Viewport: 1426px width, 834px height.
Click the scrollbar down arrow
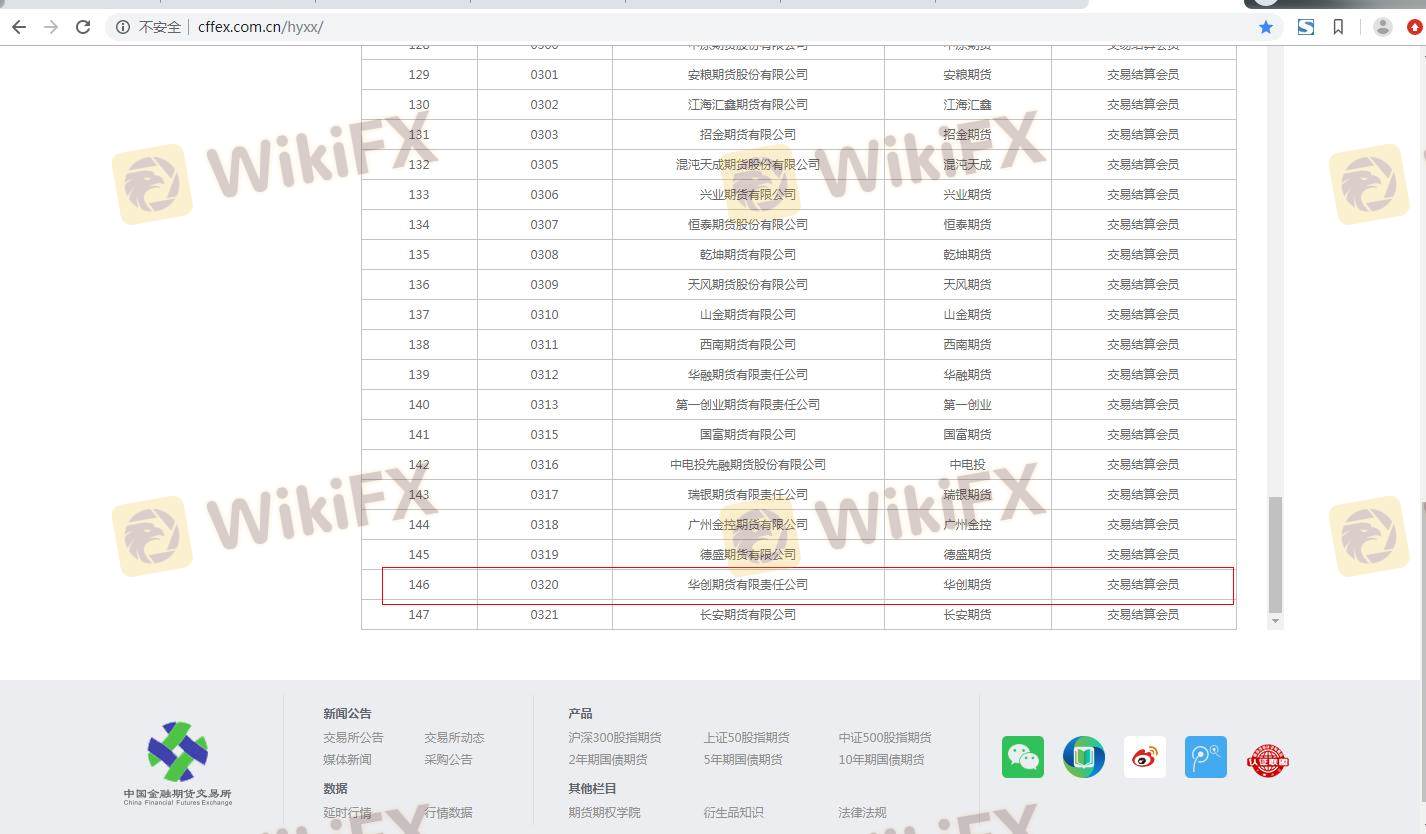click(1275, 622)
